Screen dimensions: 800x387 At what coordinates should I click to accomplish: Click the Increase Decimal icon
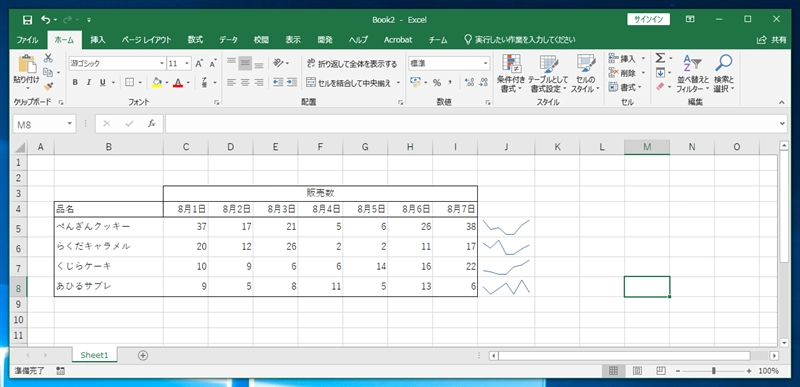click(x=470, y=82)
